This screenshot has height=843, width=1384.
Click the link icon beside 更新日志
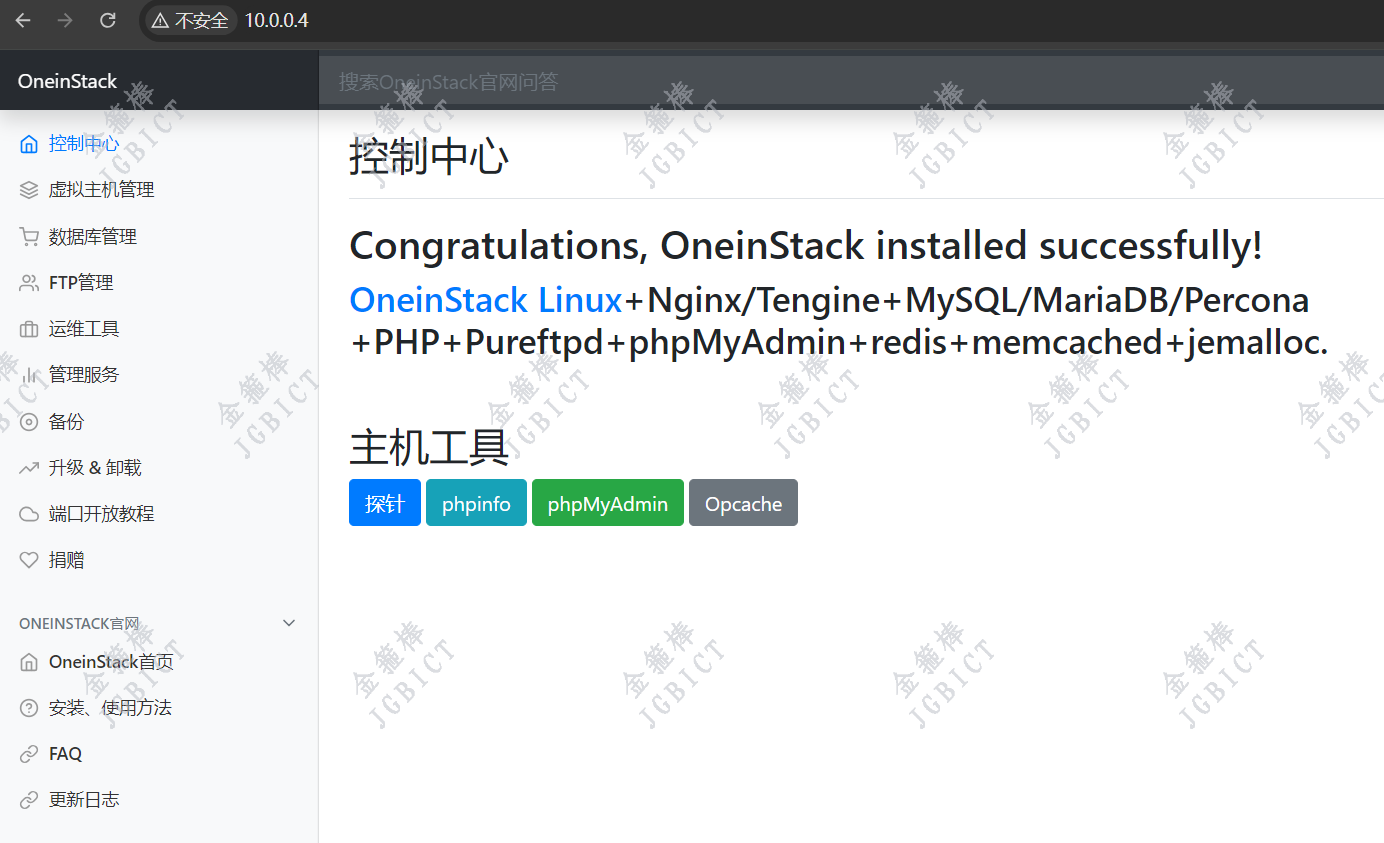tap(29, 800)
